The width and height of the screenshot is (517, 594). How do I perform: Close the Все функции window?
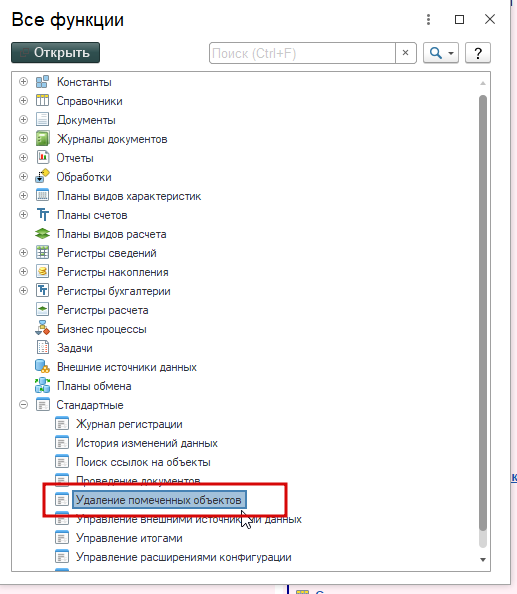(490, 19)
